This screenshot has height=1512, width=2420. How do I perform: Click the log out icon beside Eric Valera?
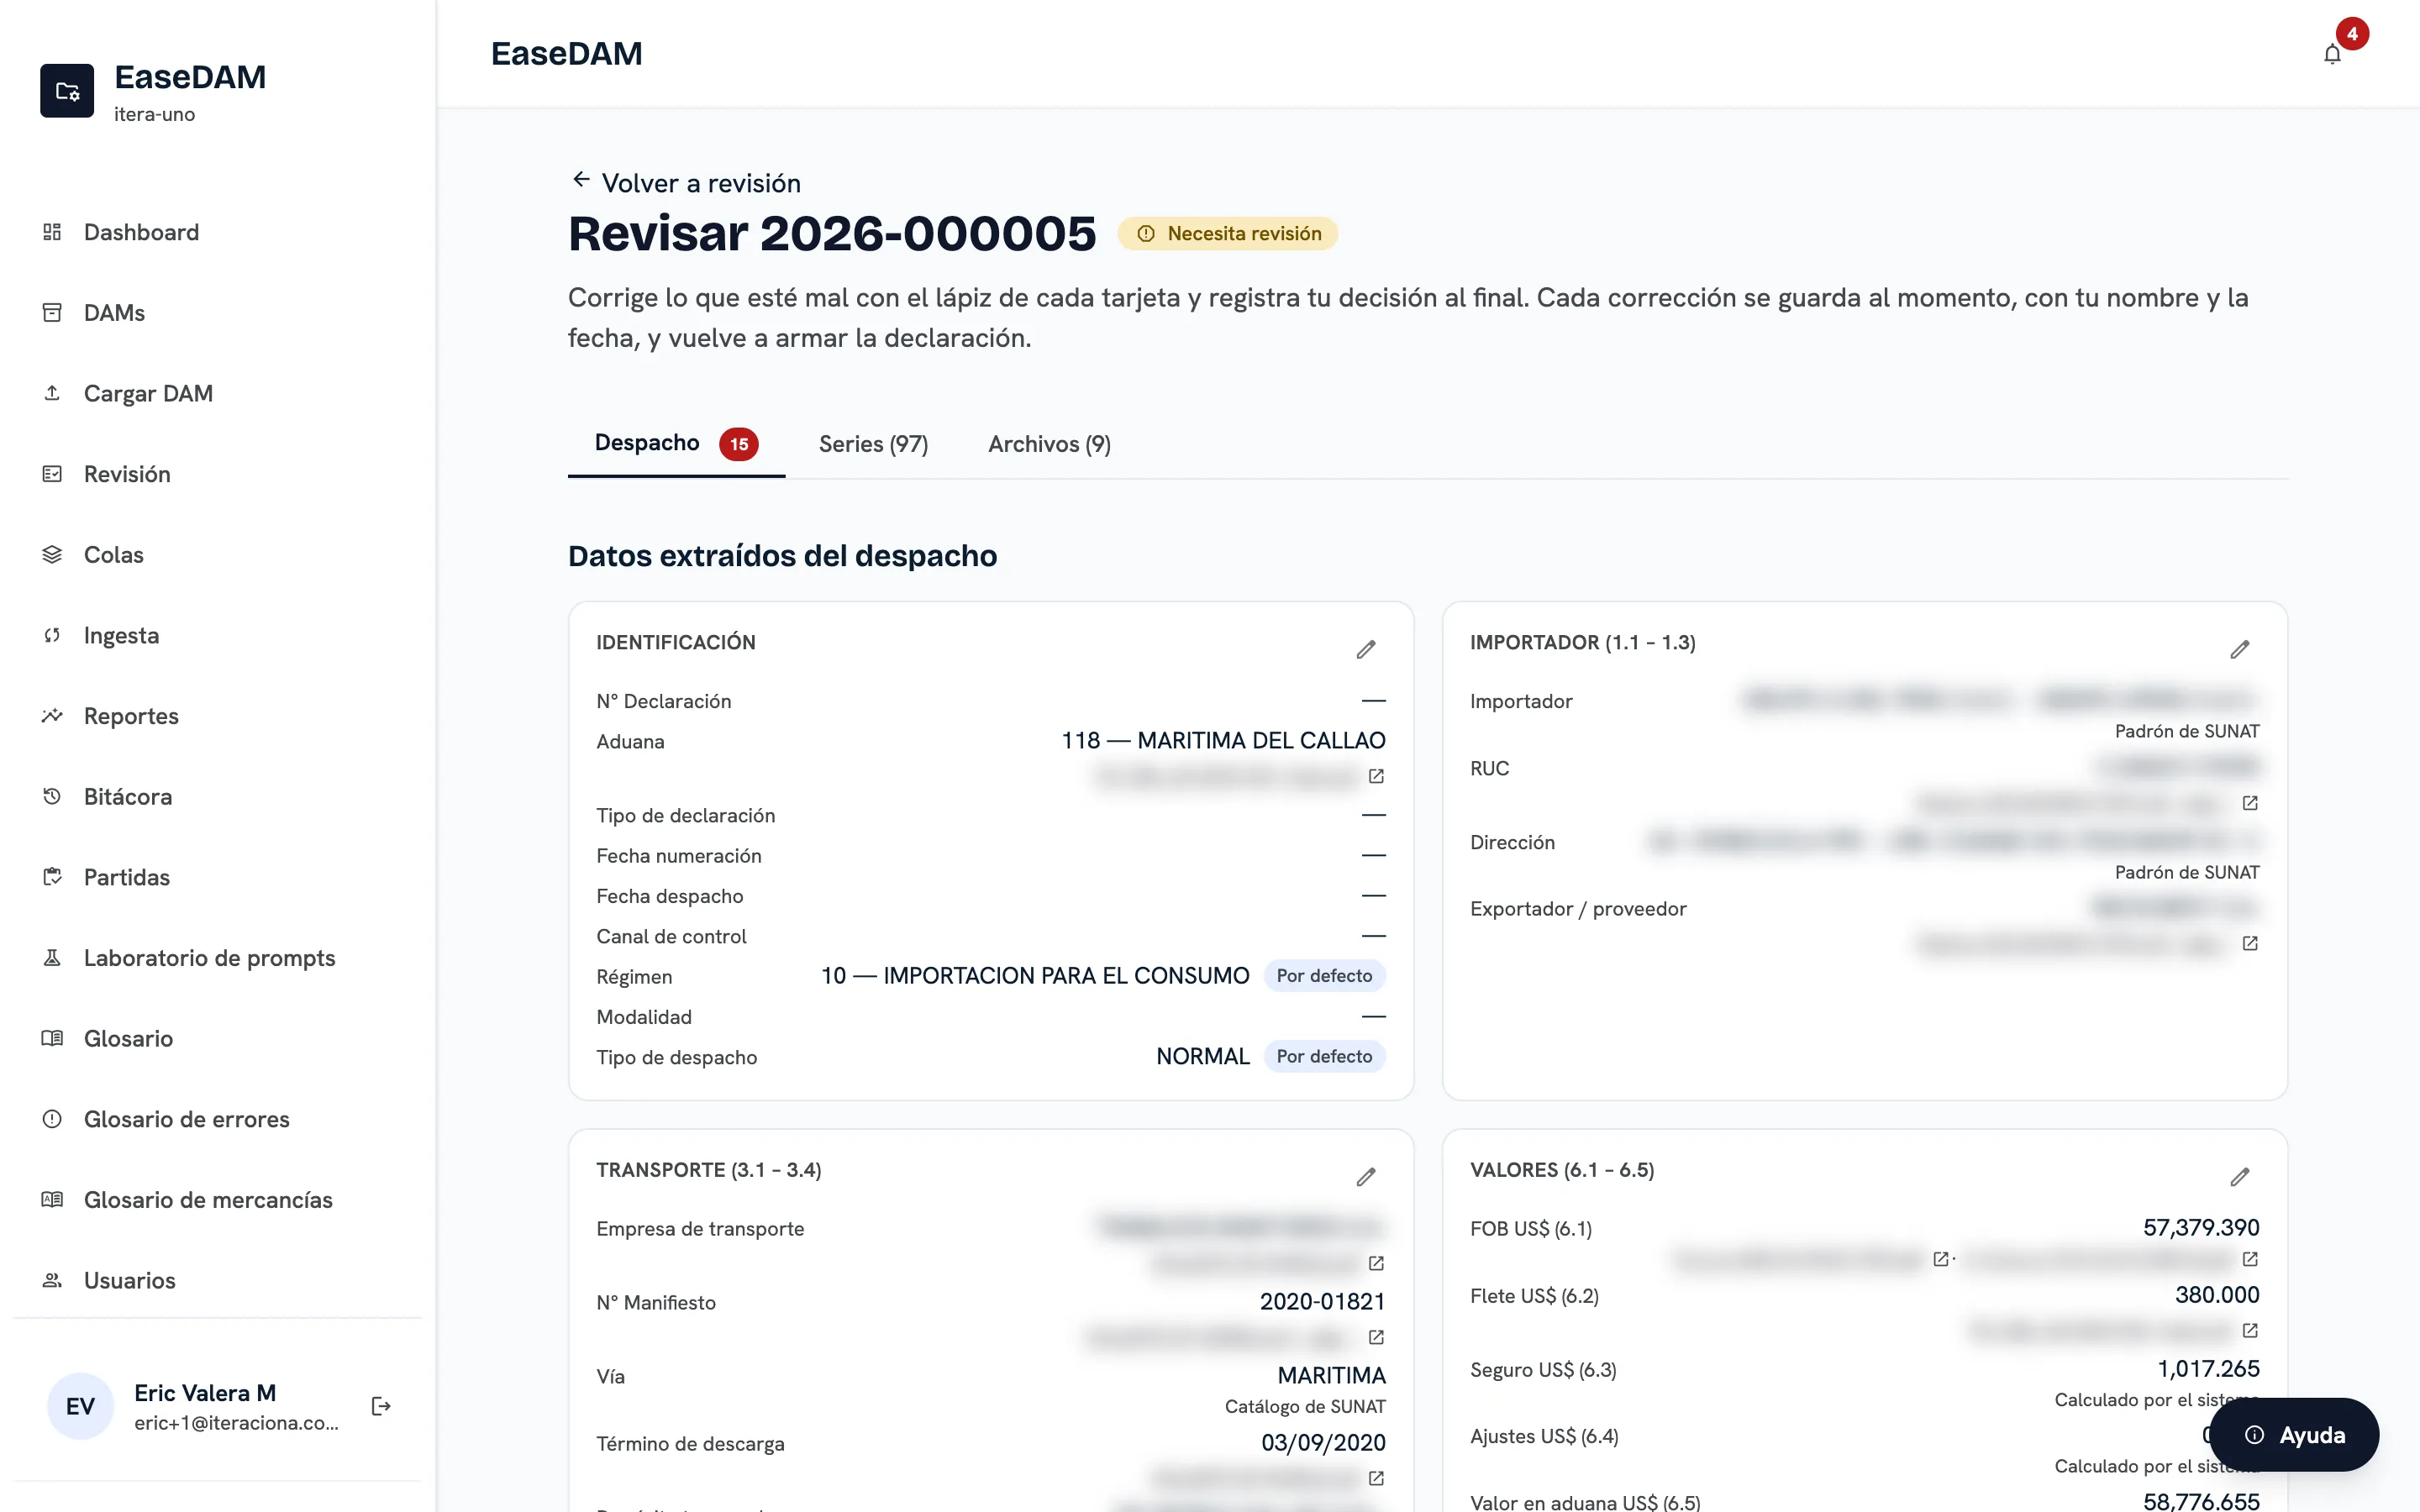pyautogui.click(x=381, y=1406)
